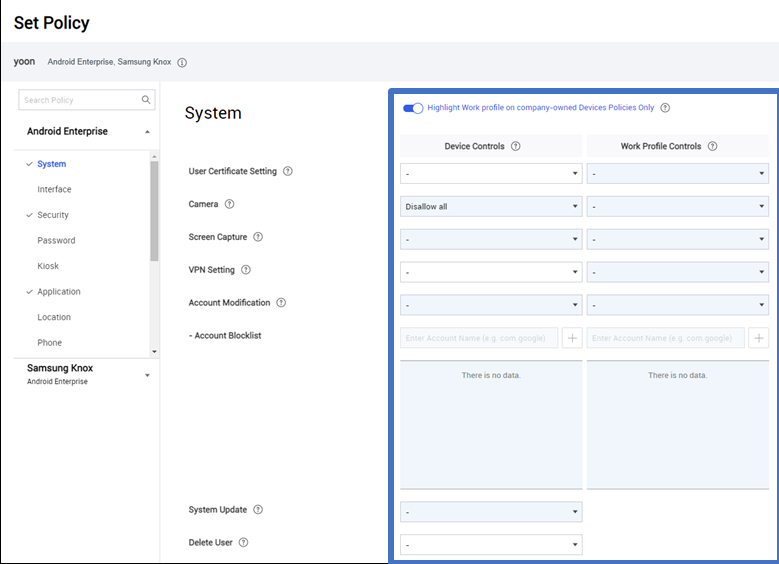Open Camera Device Controls dropdown showing Disallow all
This screenshot has height=564, width=779.
pyautogui.click(x=491, y=206)
